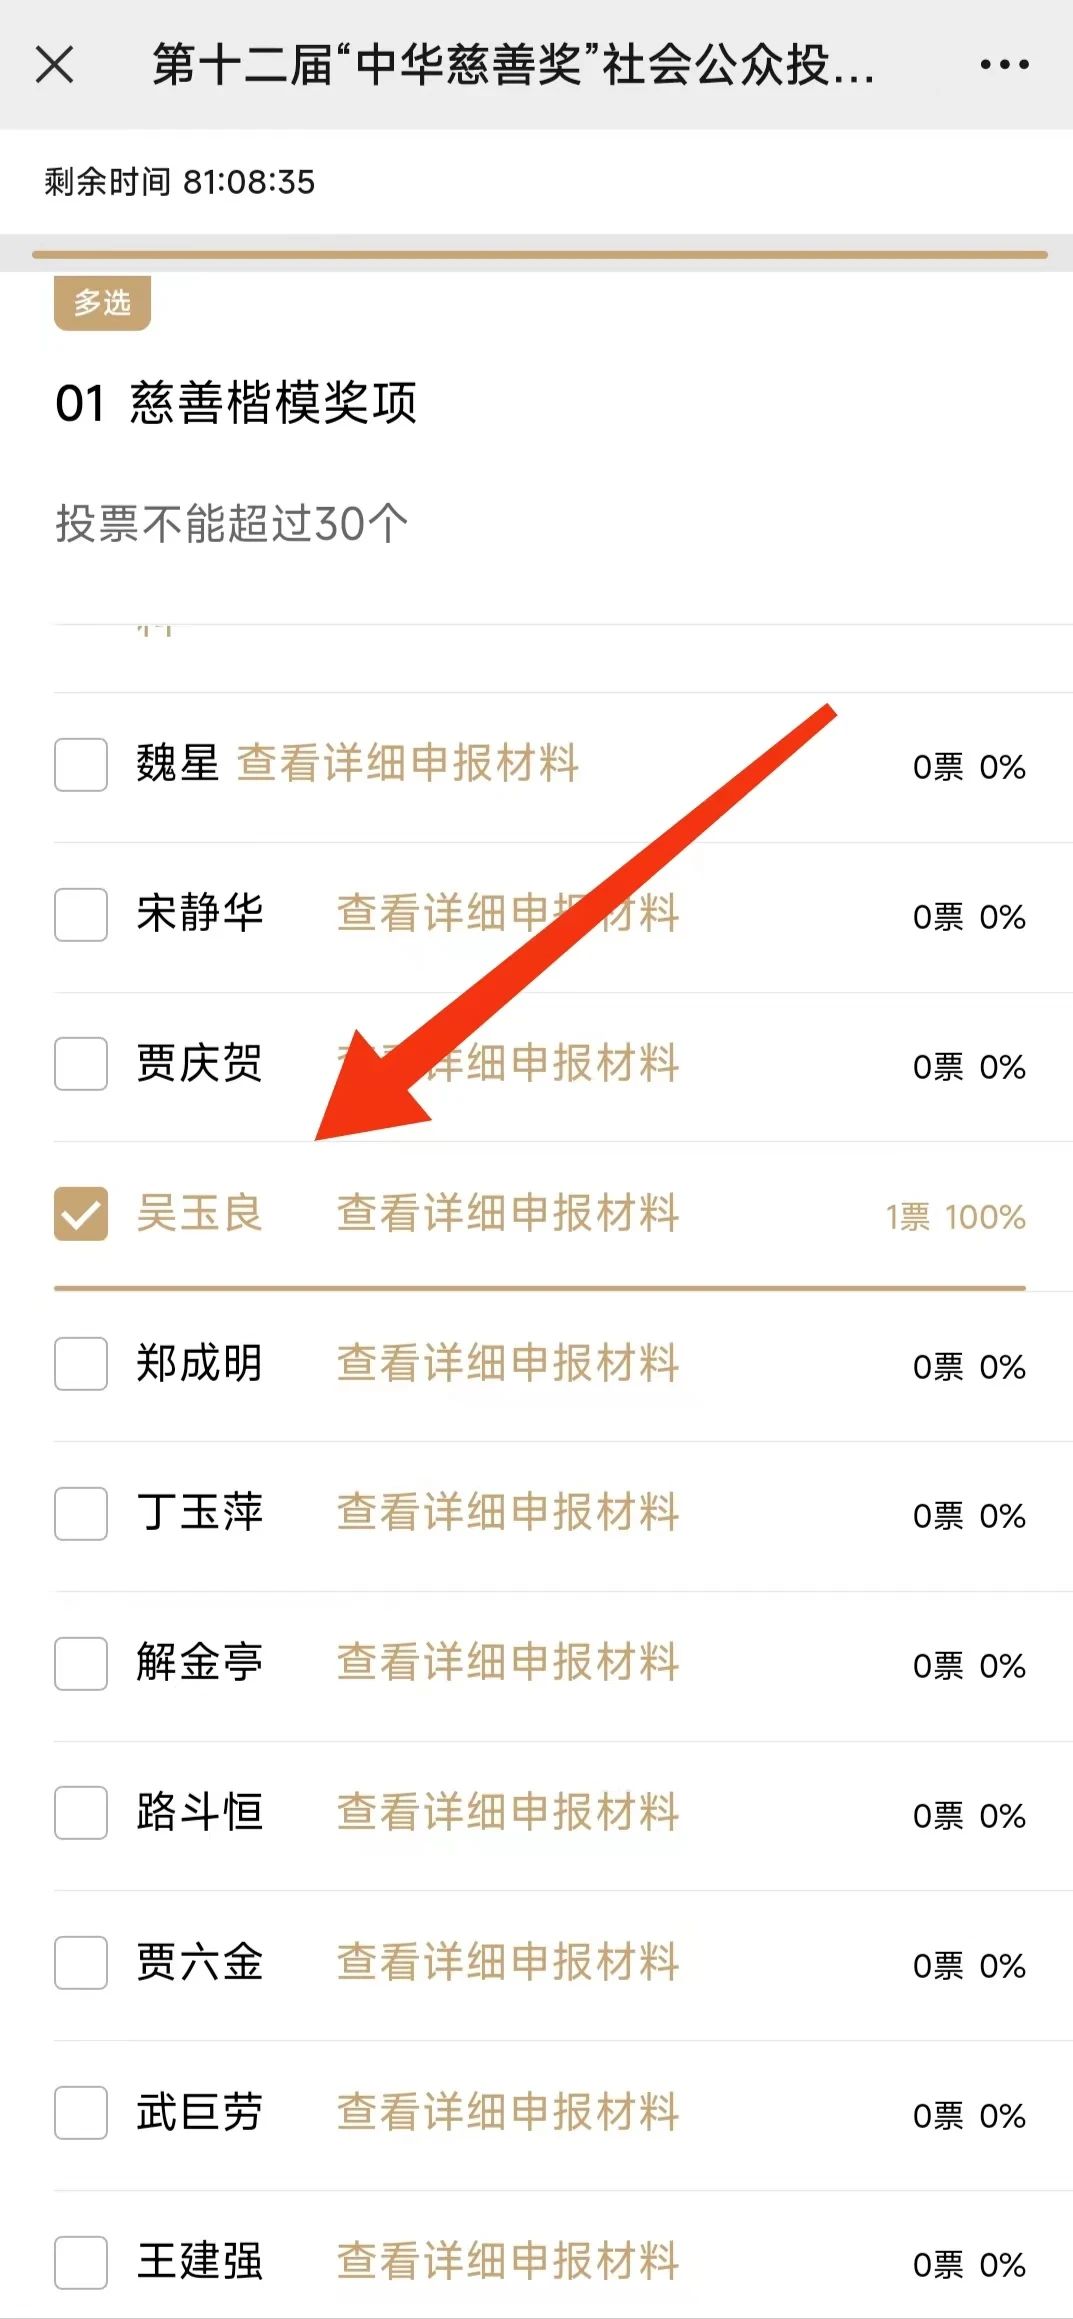This screenshot has width=1073, height=2319.
Task: Open 郑成明's detailed application materials link
Action: (x=507, y=1363)
